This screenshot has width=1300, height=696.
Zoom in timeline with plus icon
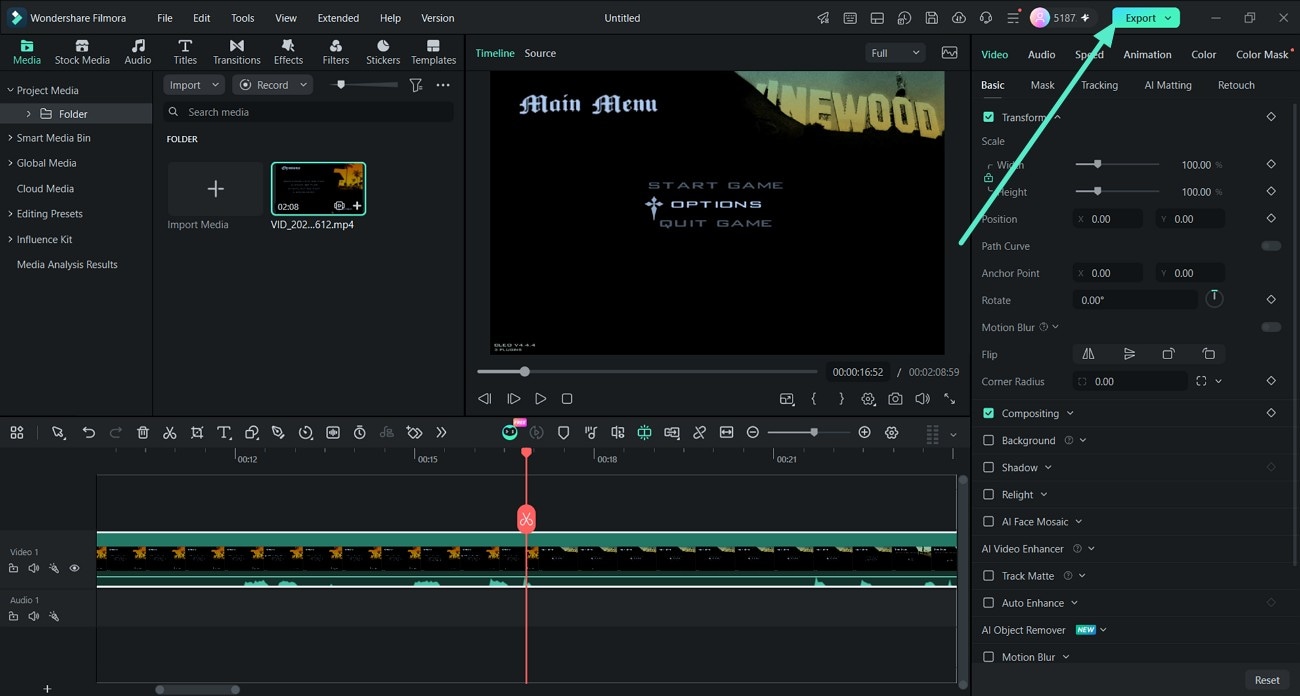864,433
